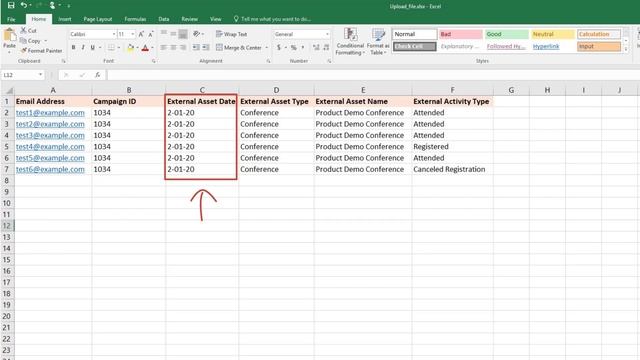Open the Insert Function dialog
The width and height of the screenshot is (640, 360).
click(x=98, y=75)
